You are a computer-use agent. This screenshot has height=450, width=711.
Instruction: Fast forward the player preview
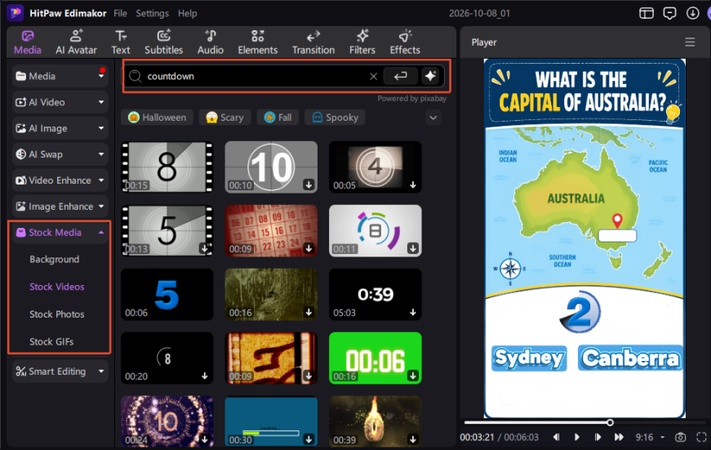point(618,437)
